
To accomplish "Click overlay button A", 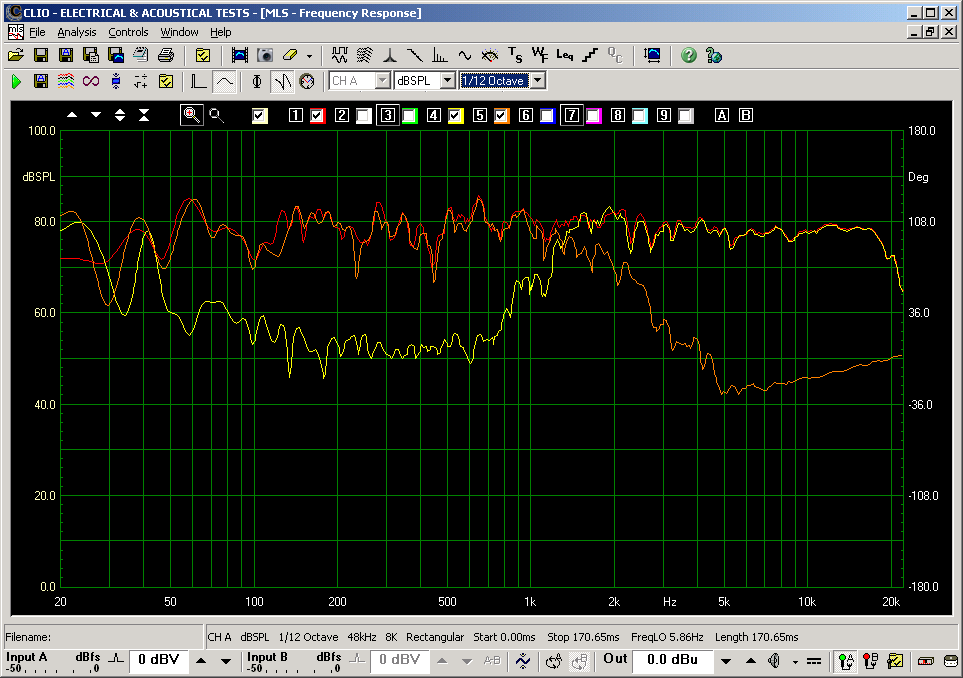I will (722, 115).
